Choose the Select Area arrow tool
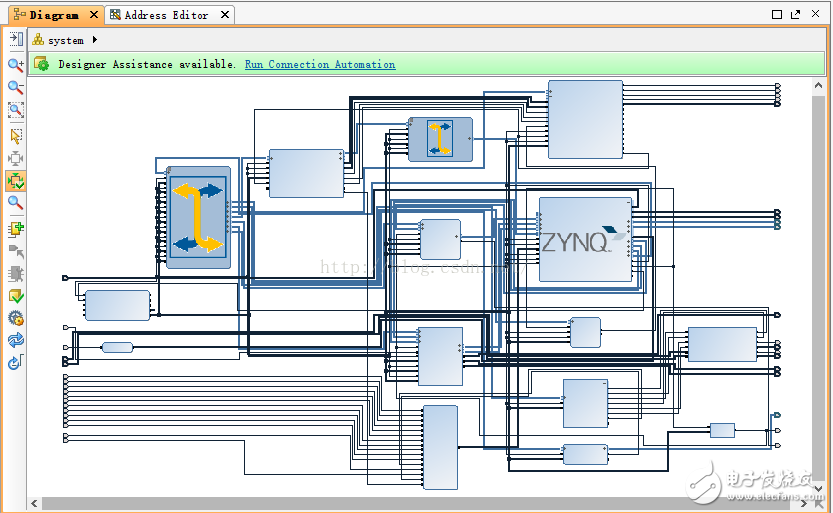 pyautogui.click(x=16, y=135)
